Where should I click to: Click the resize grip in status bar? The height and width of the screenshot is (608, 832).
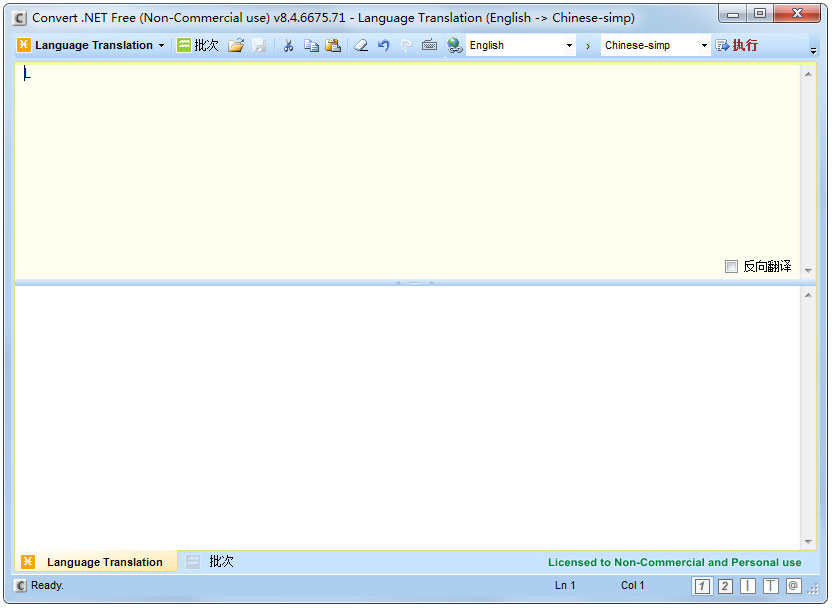click(813, 588)
